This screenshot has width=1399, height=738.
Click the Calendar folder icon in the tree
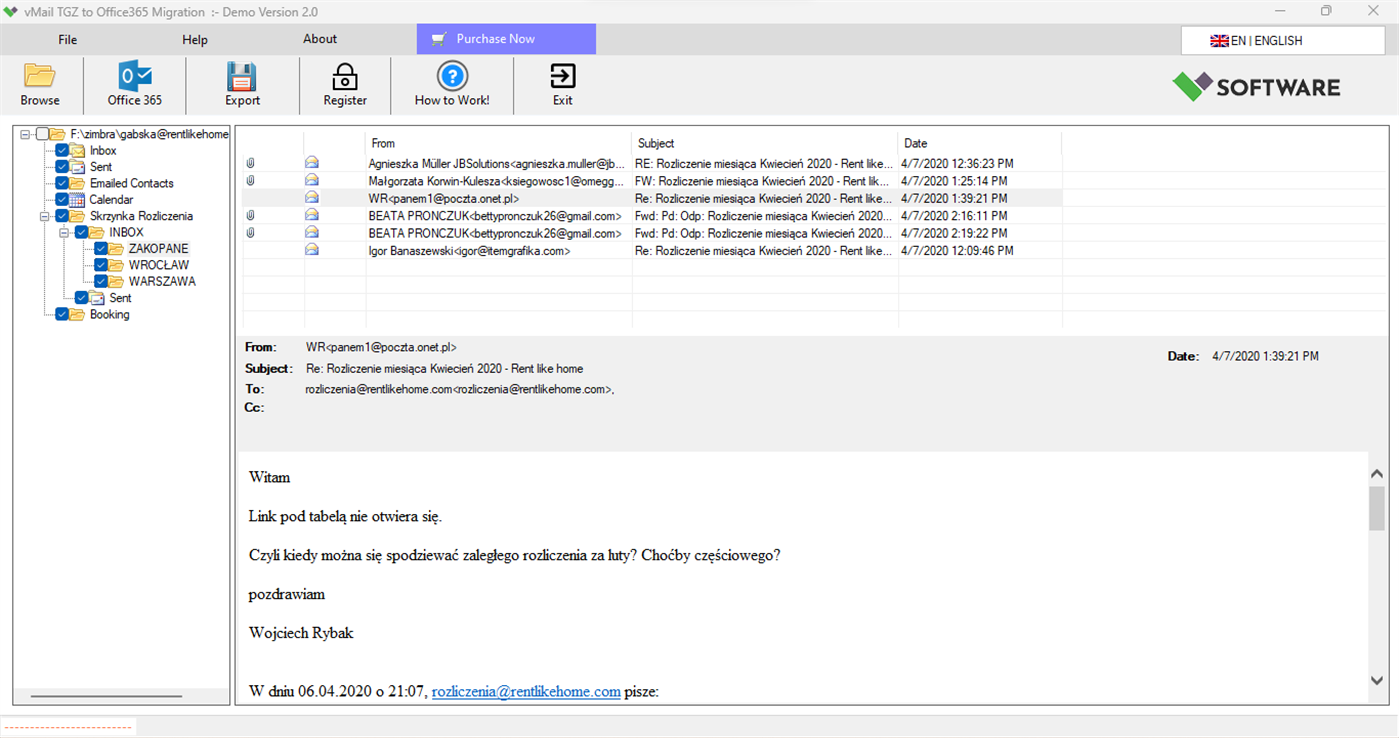[79, 199]
